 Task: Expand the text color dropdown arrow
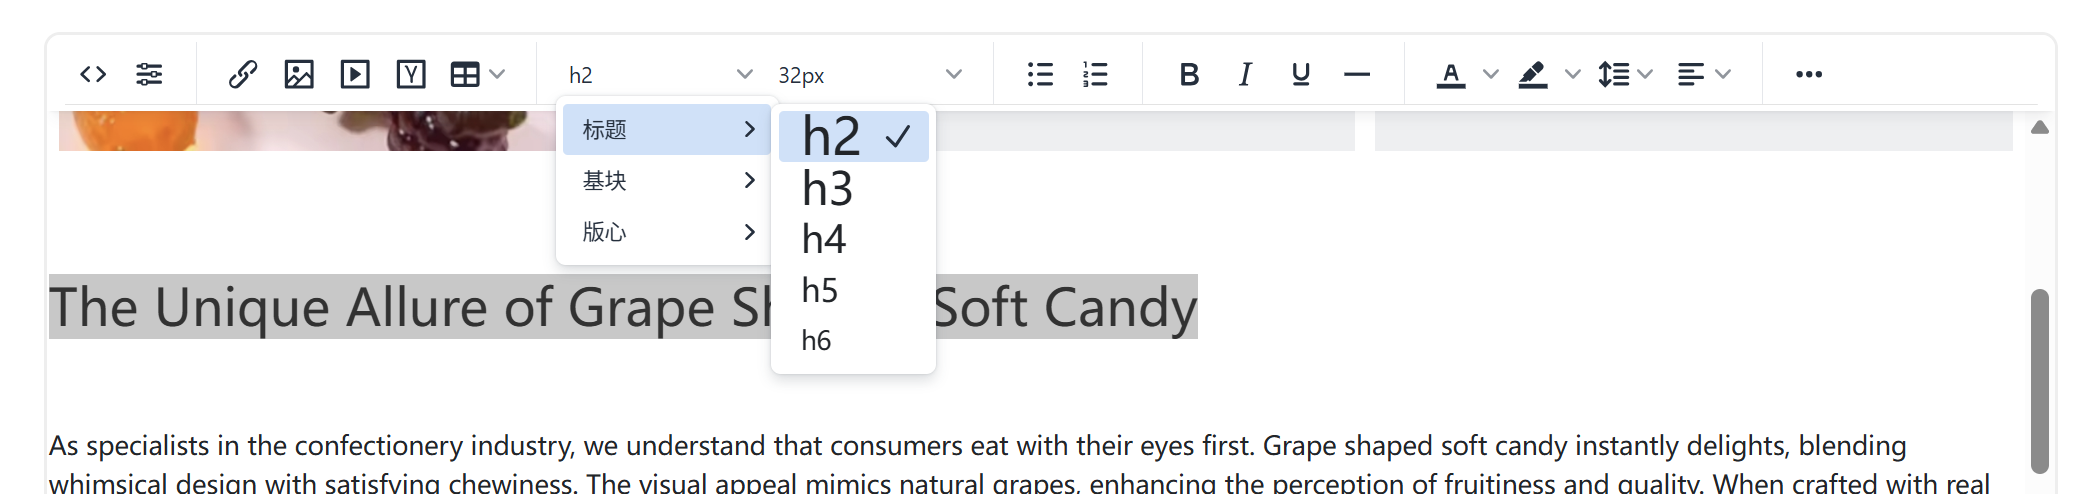click(x=1490, y=74)
